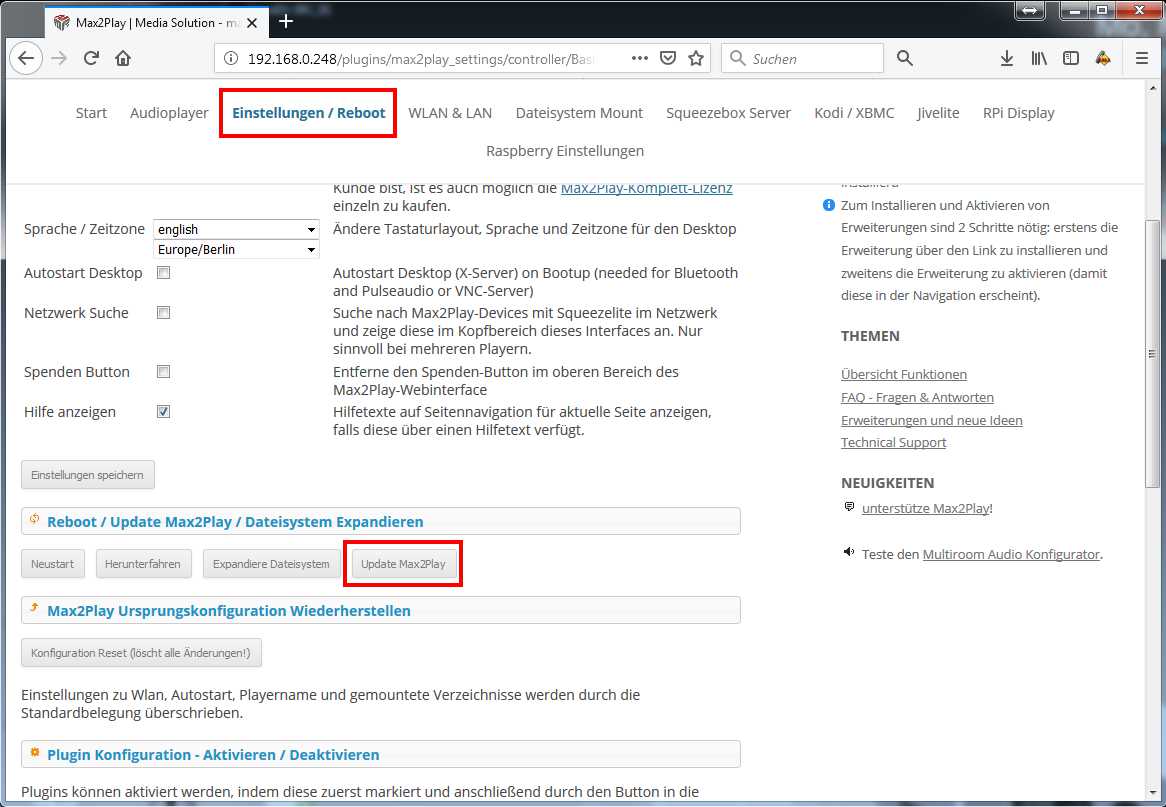Open the Start menu item
Image resolution: width=1166 pixels, height=807 pixels.
(91, 113)
